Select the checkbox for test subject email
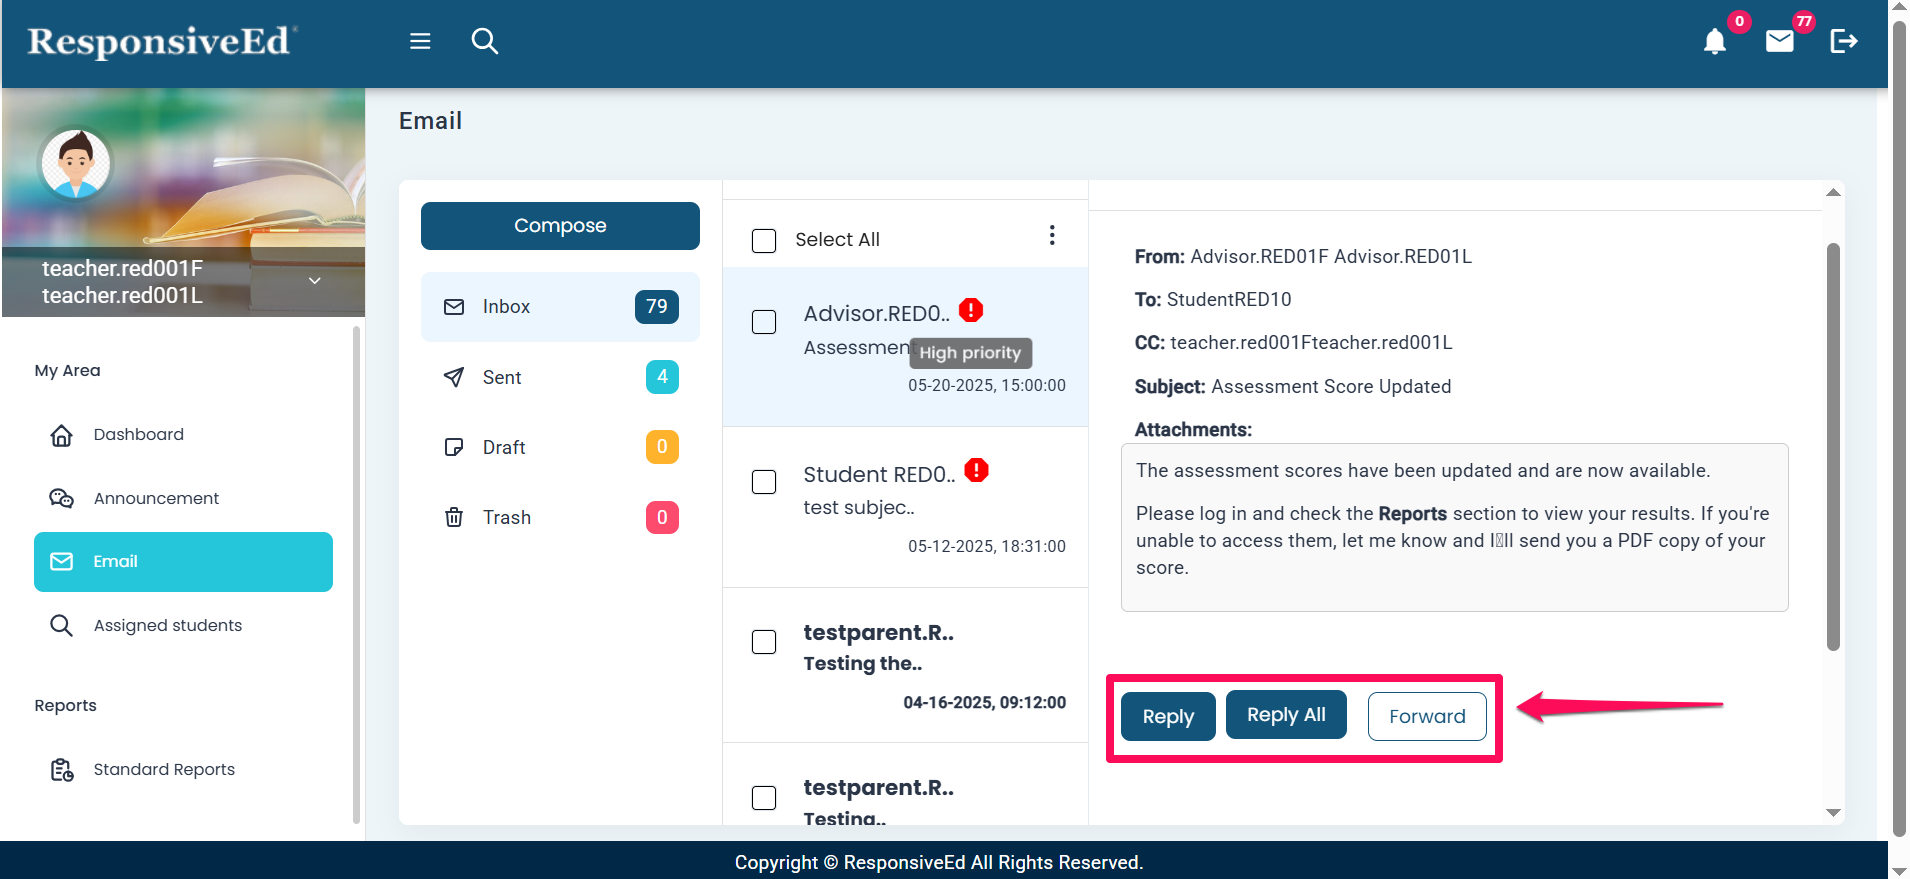 (x=764, y=482)
